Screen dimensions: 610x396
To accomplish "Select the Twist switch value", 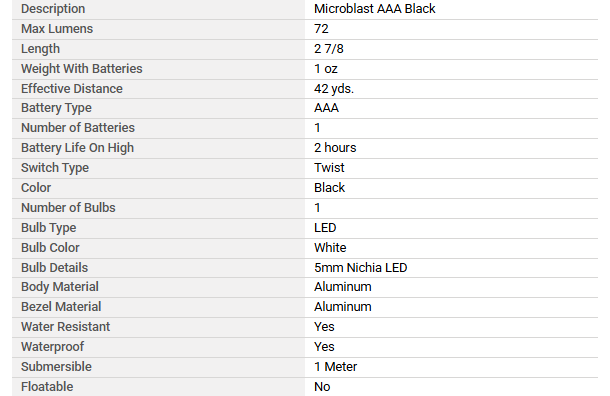I will [329, 168].
